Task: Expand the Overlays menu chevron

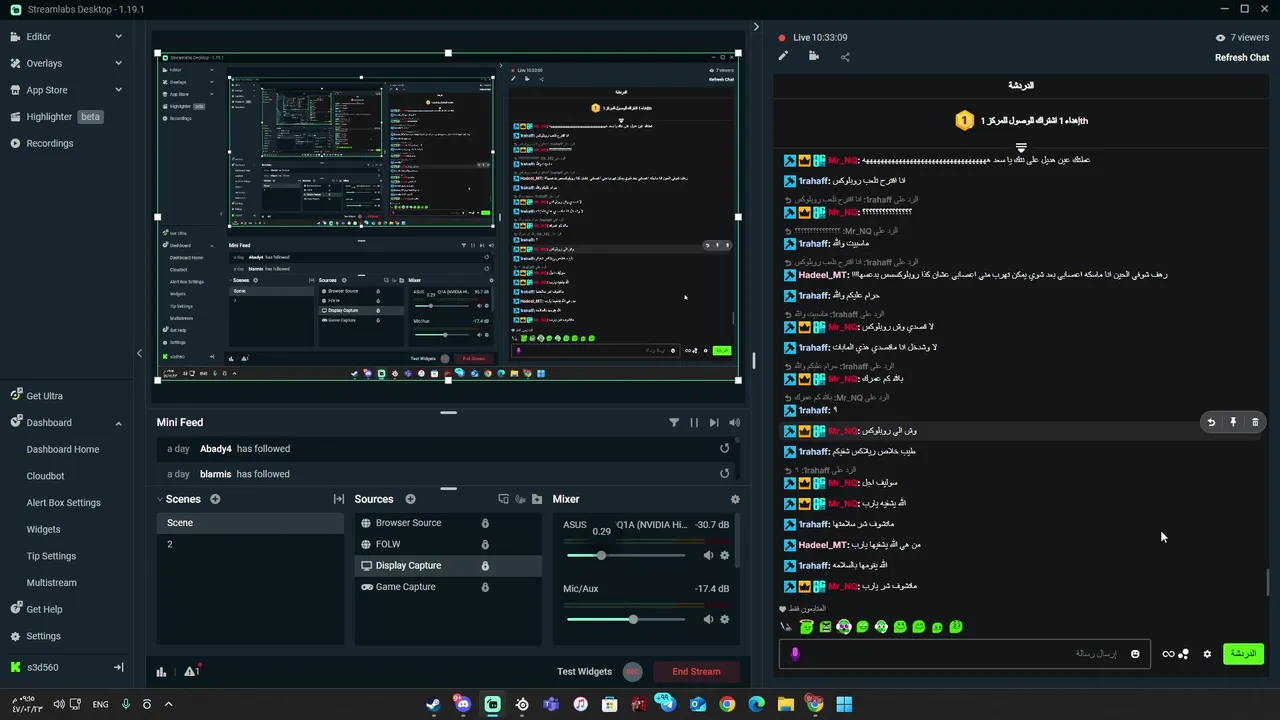Action: pyautogui.click(x=118, y=63)
